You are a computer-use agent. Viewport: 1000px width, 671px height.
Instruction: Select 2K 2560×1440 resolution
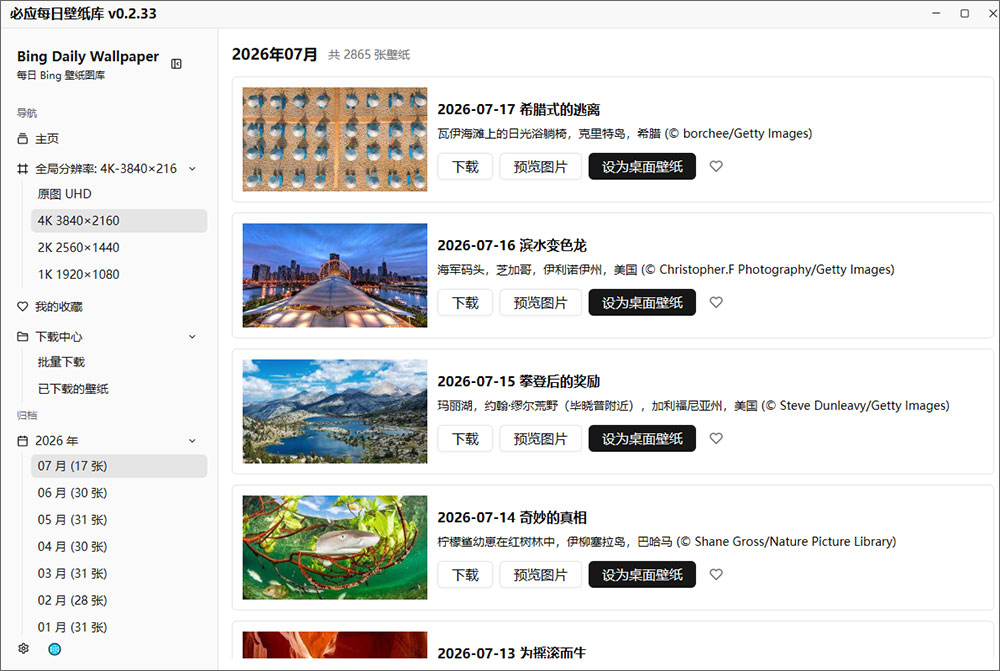pos(119,247)
